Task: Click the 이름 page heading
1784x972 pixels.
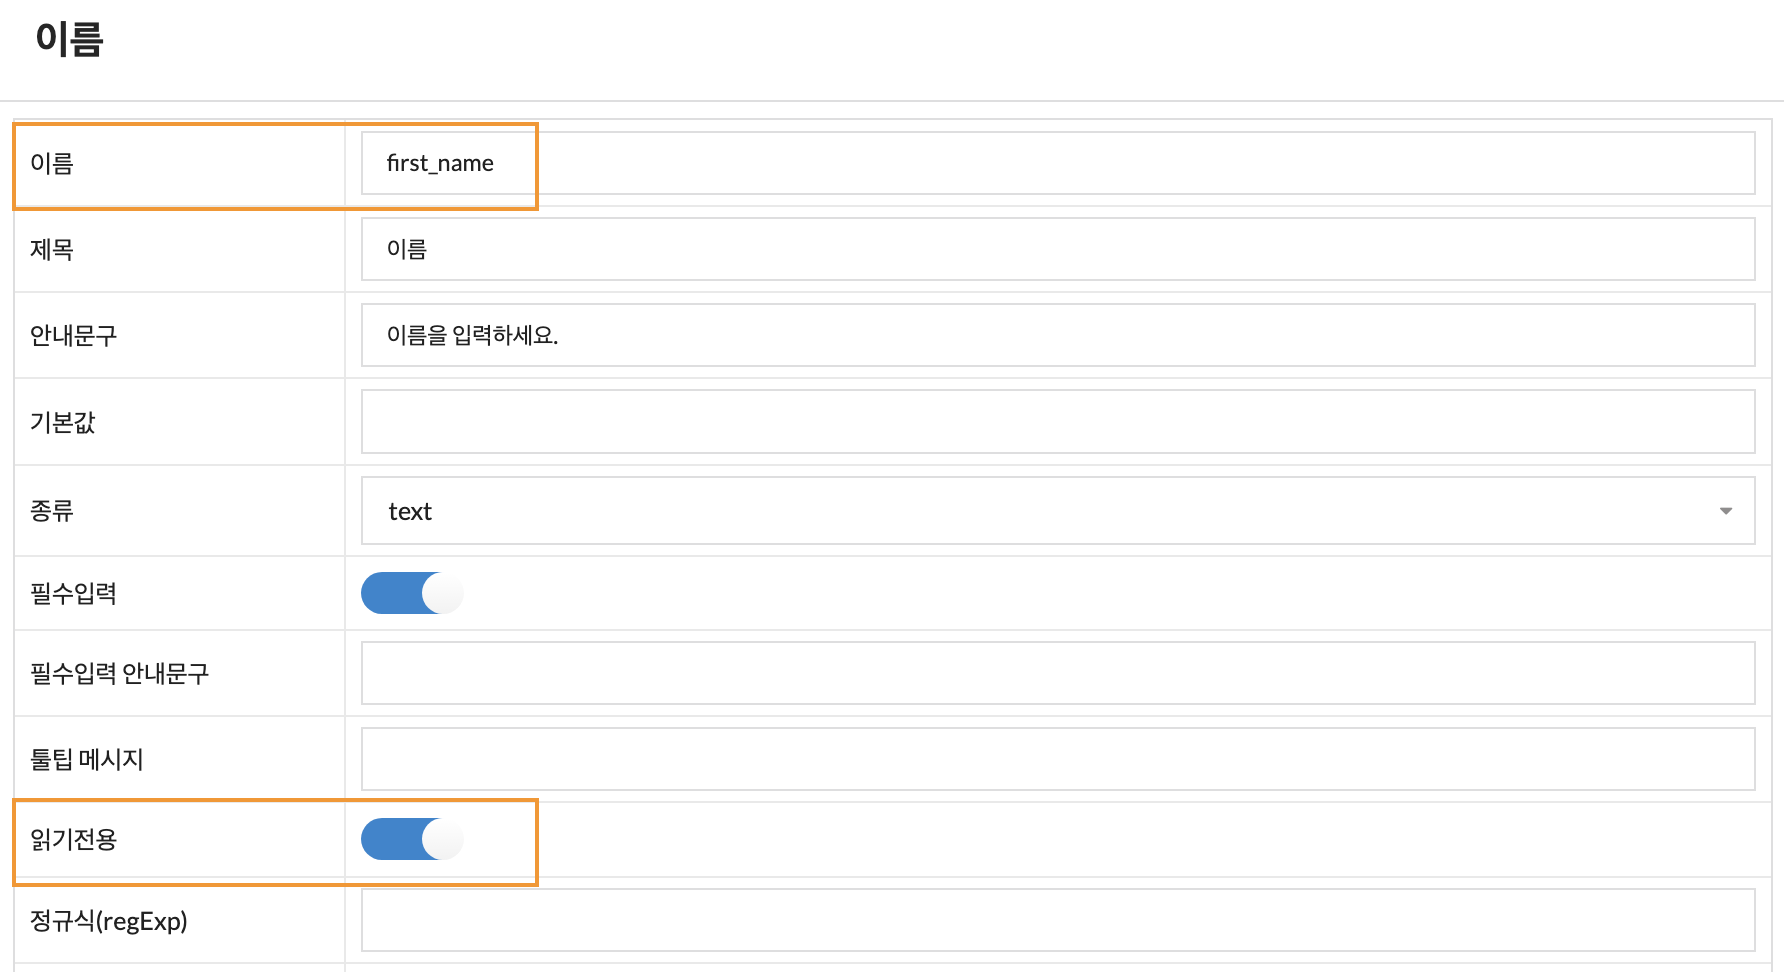Action: (69, 39)
